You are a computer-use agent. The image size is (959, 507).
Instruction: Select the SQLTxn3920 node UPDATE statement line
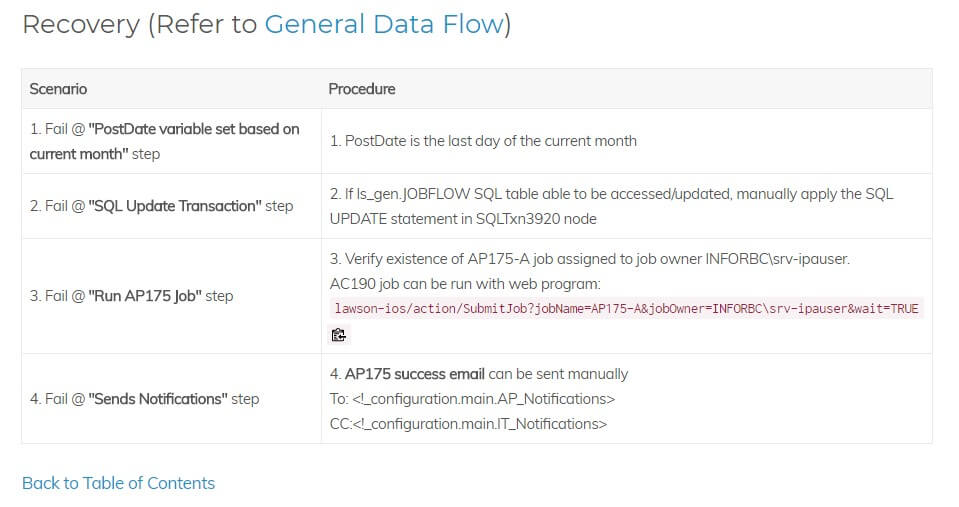tap(463, 219)
